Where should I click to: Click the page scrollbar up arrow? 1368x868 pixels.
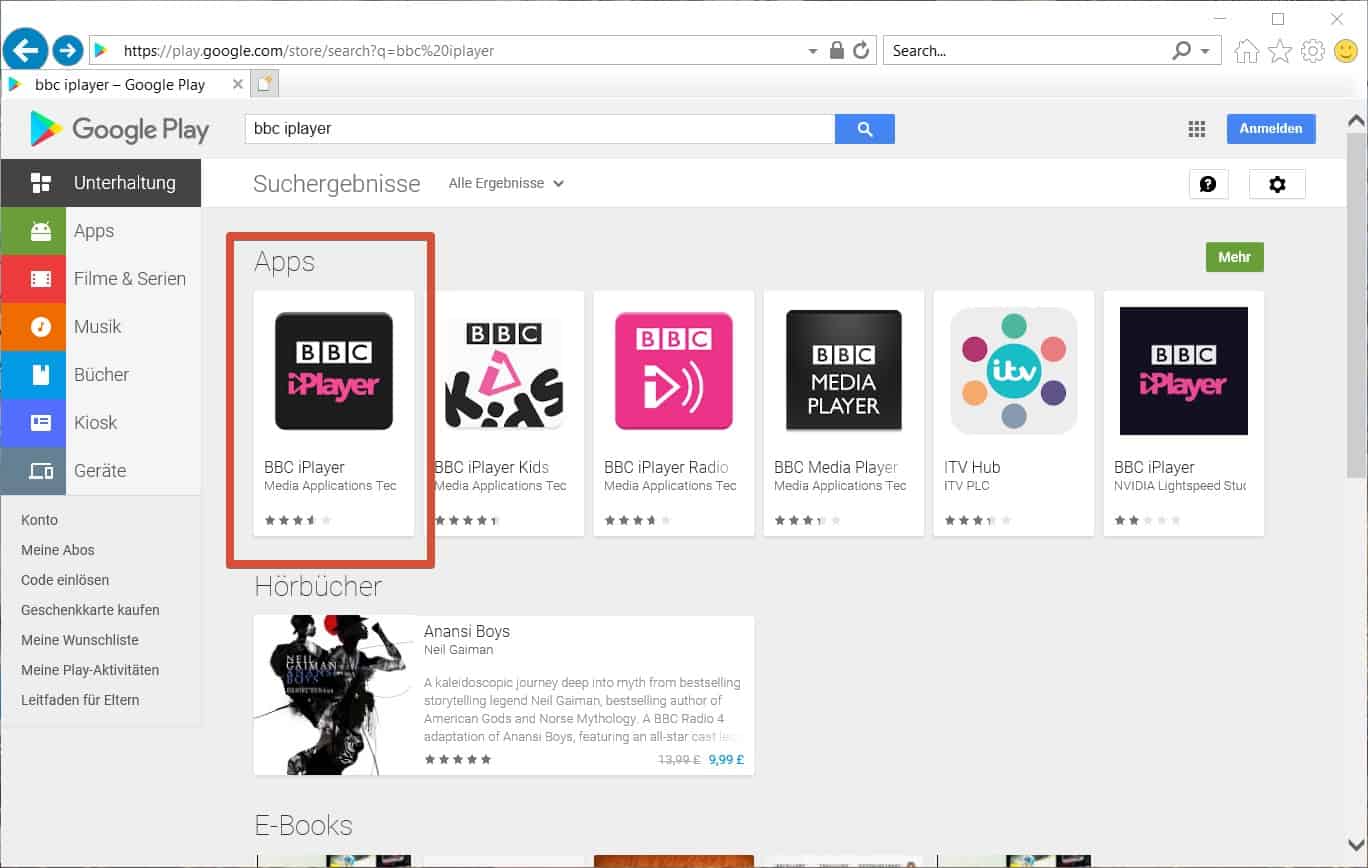point(1356,120)
